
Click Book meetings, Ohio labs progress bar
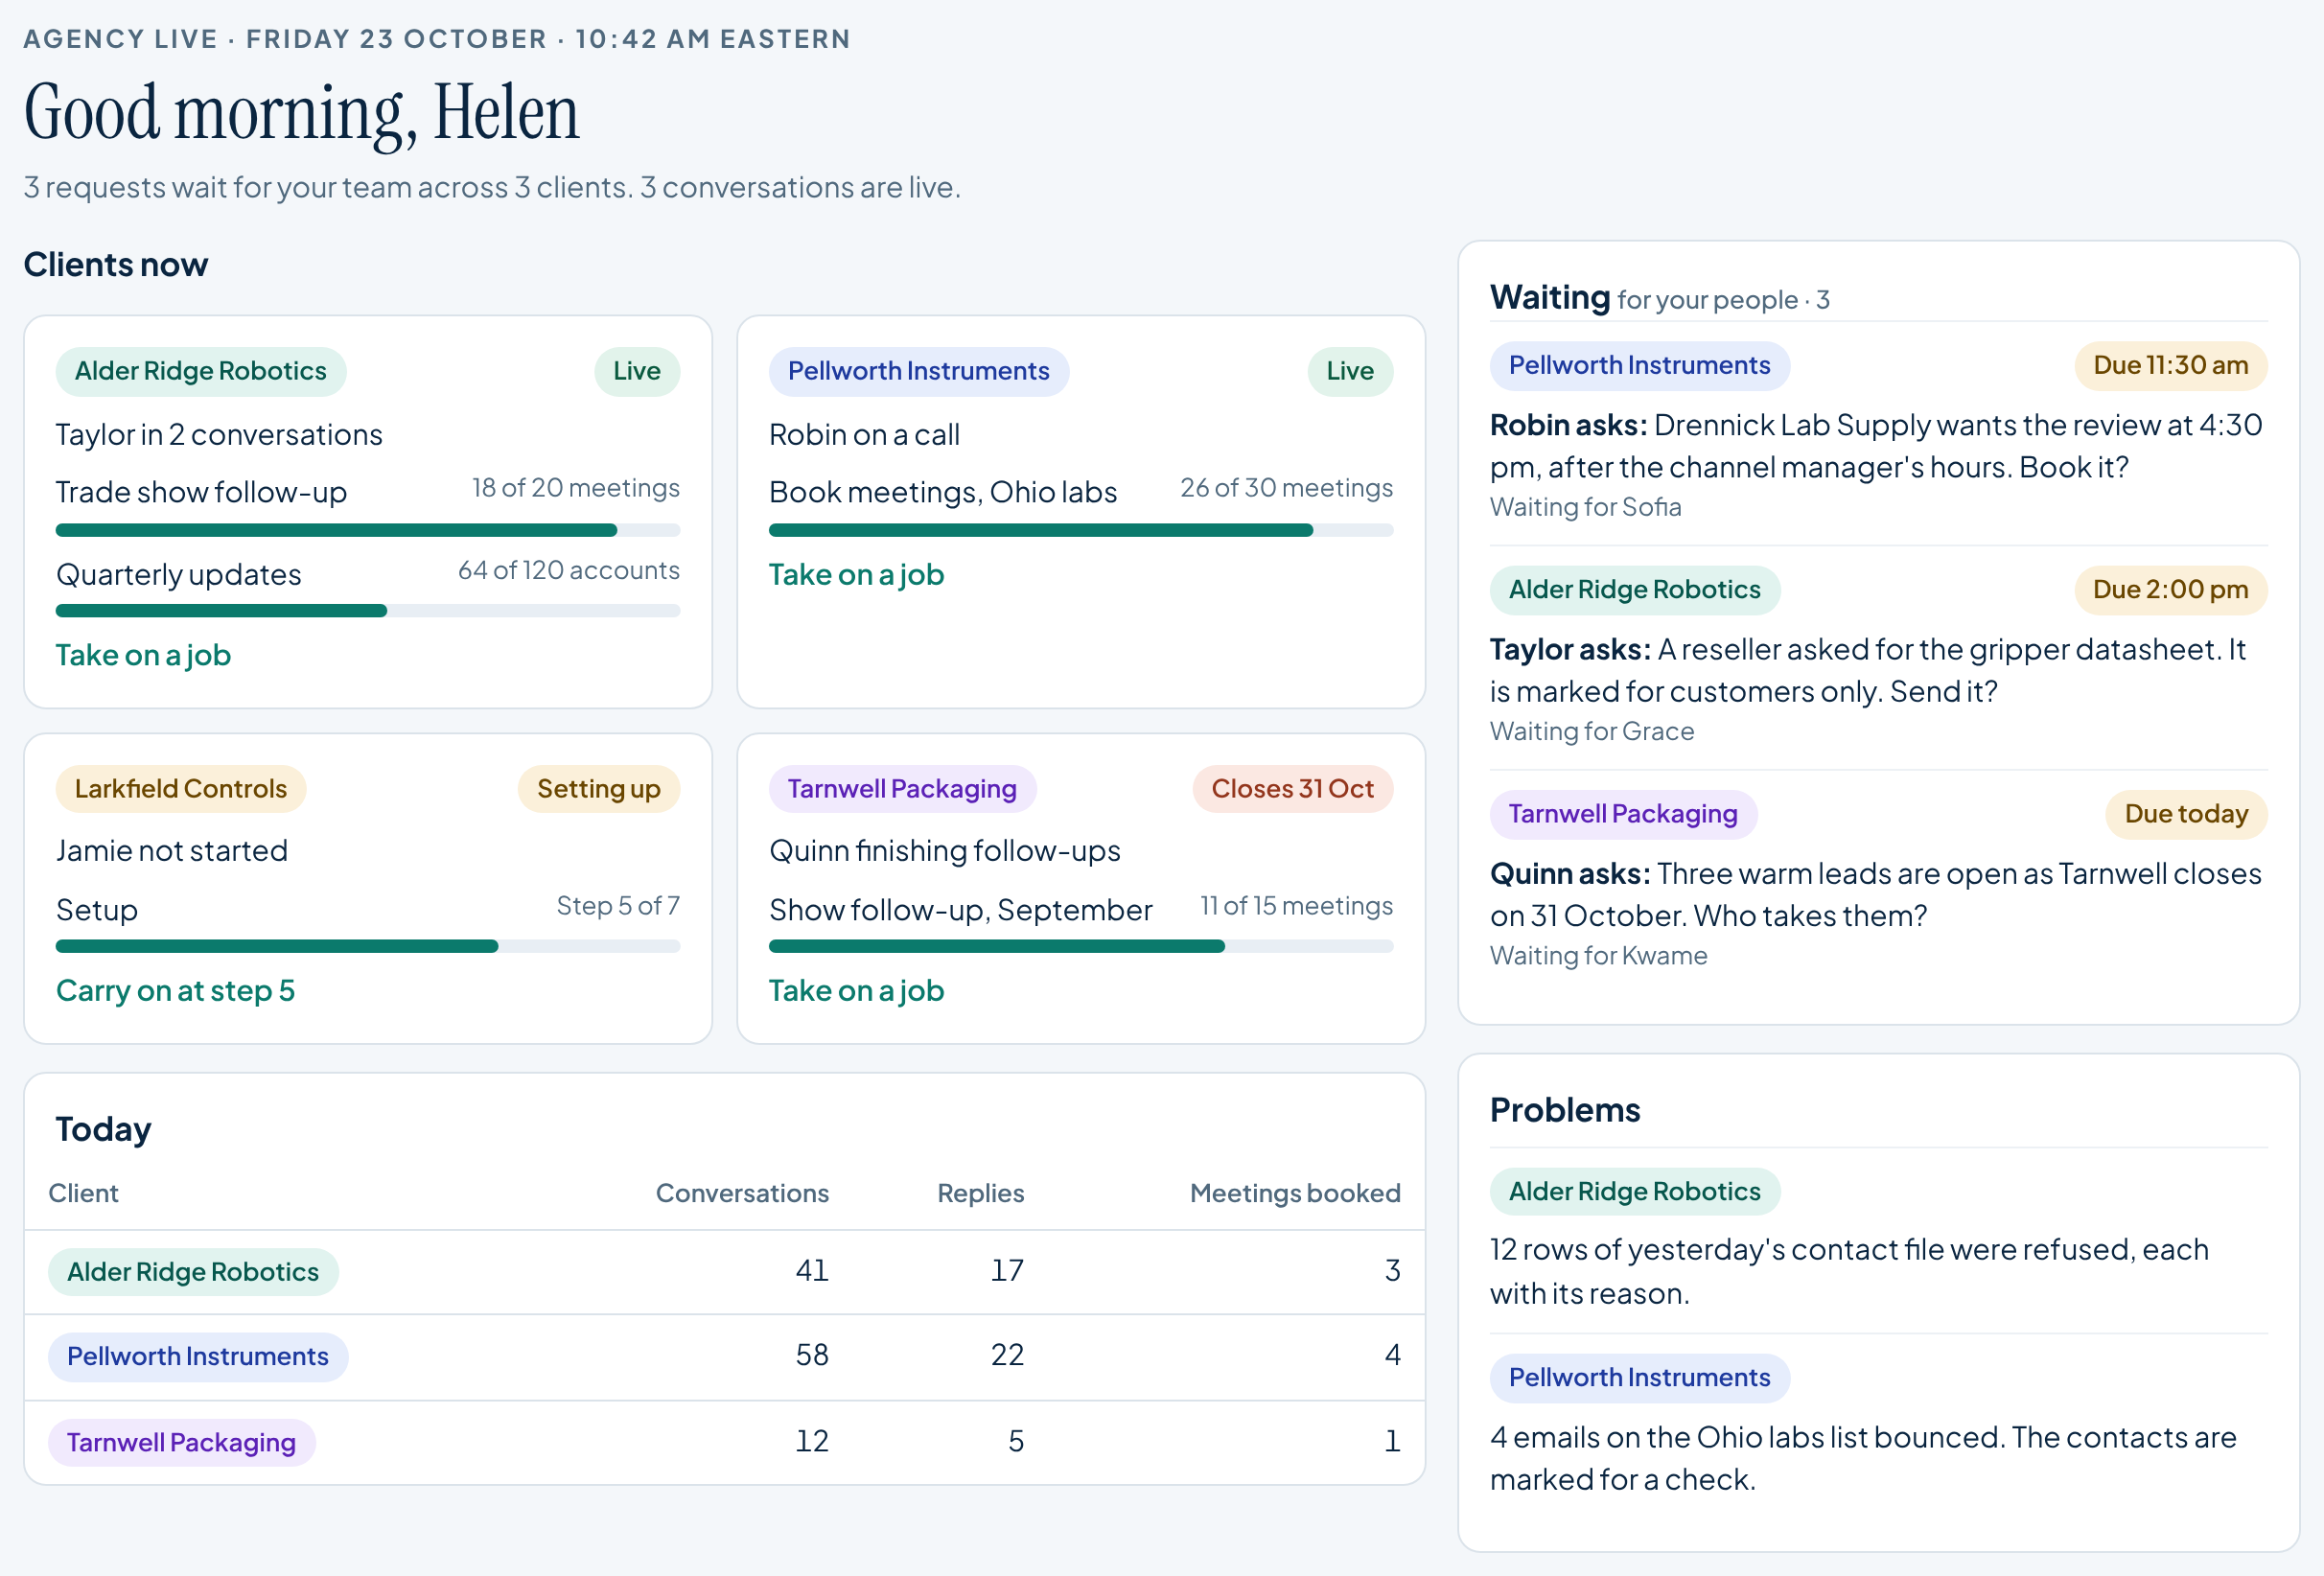pos(1081,530)
